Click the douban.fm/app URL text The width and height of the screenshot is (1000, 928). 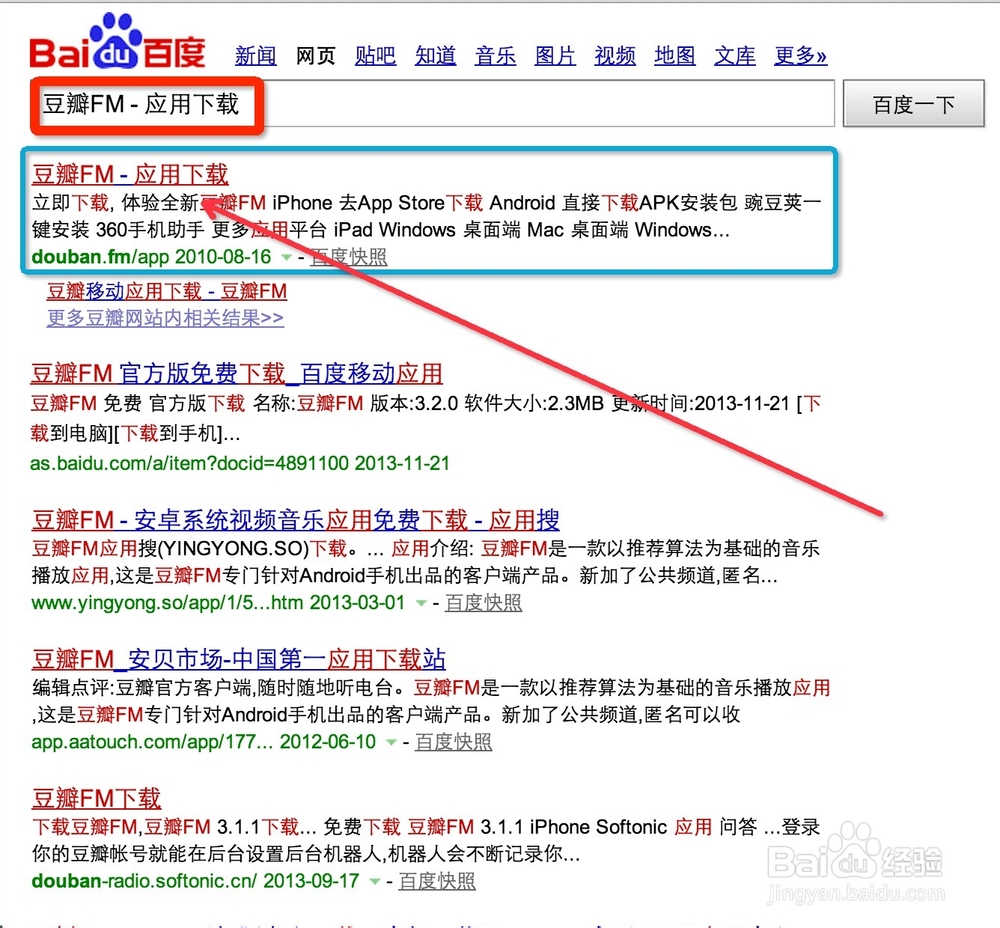100,257
